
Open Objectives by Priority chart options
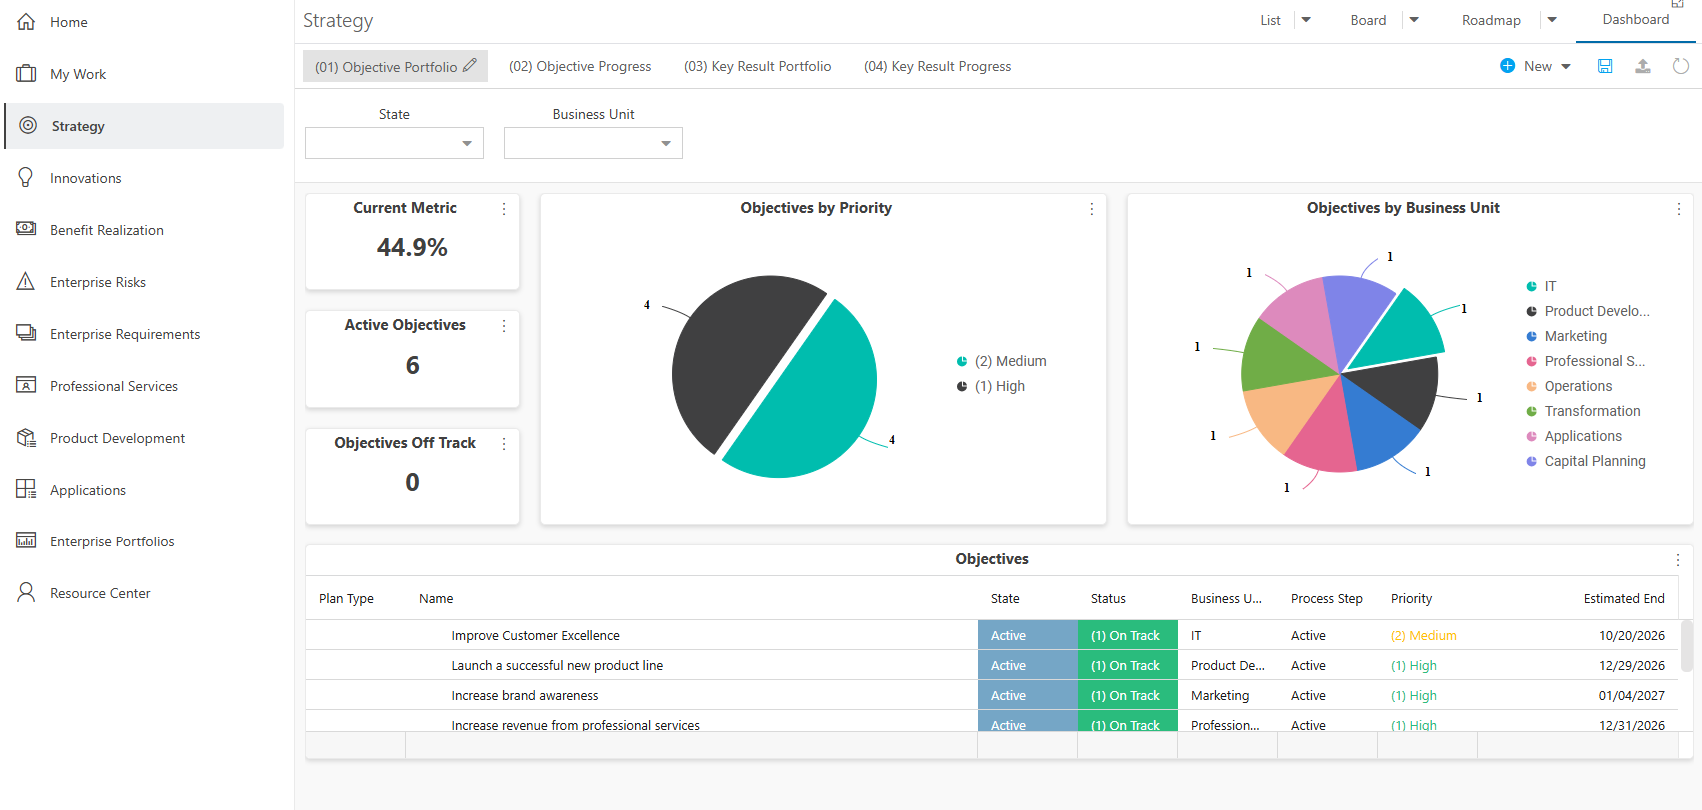pyautogui.click(x=1092, y=209)
